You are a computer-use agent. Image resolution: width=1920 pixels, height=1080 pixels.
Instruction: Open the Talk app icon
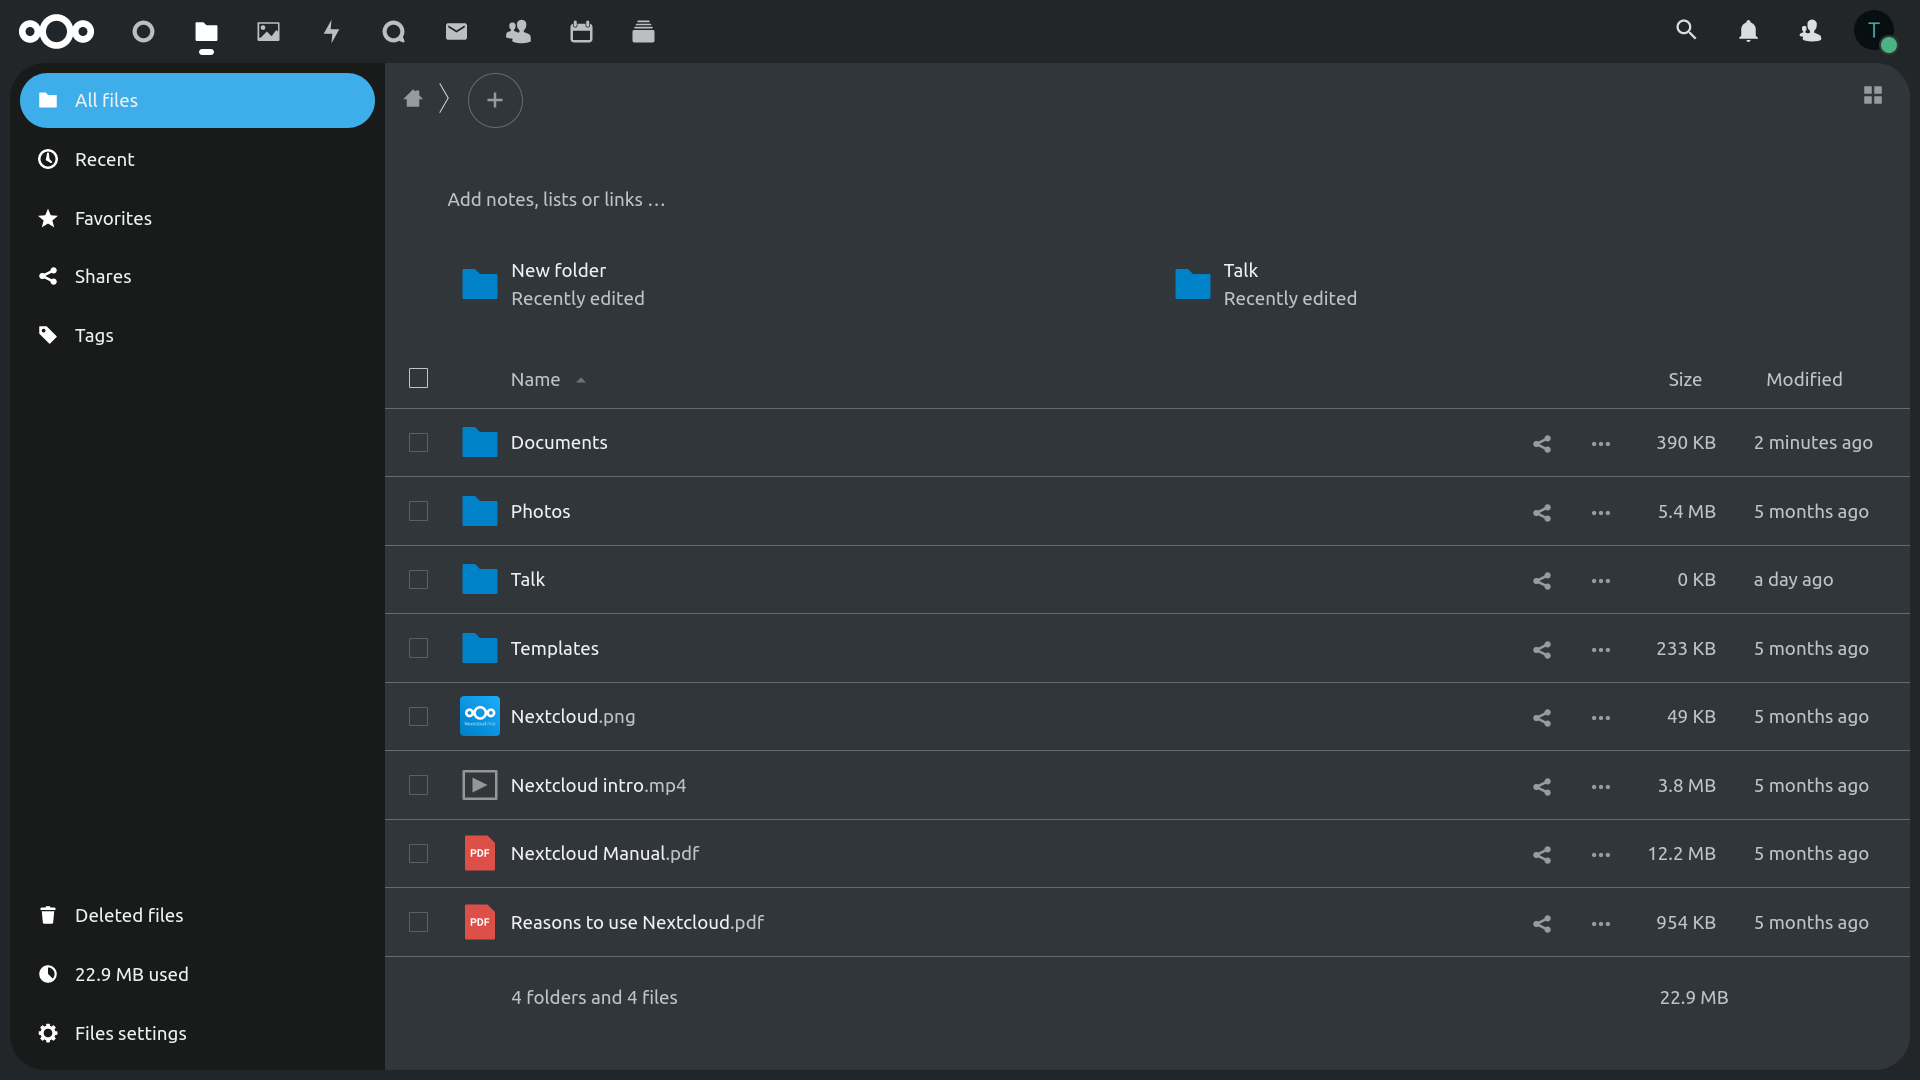[394, 32]
